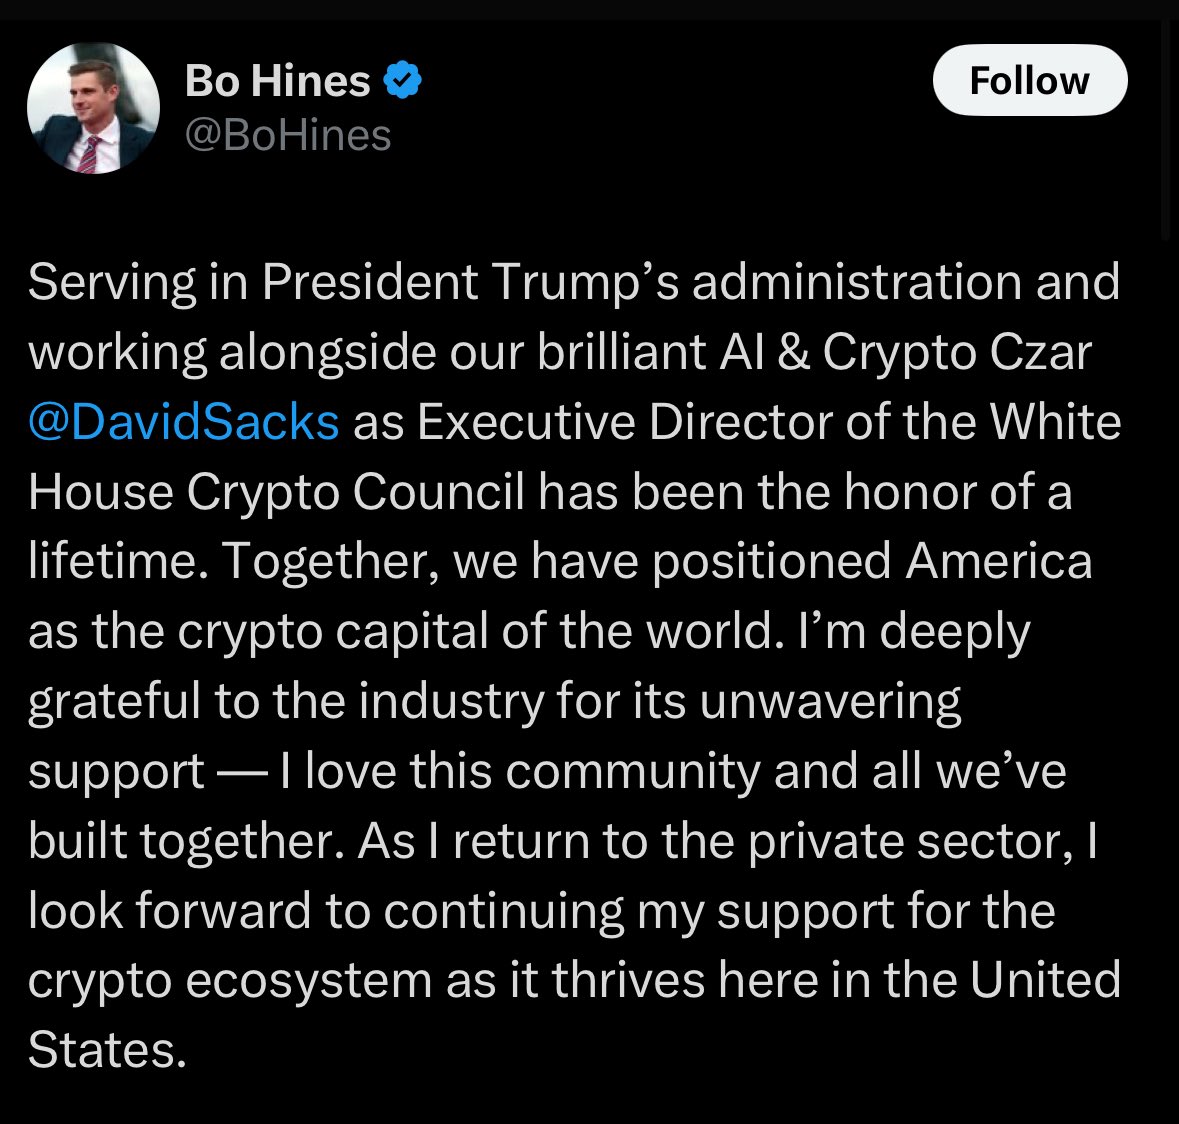This screenshot has width=1179, height=1124.
Task: Click "House Crypto Council" in the post
Action: pos(276,492)
